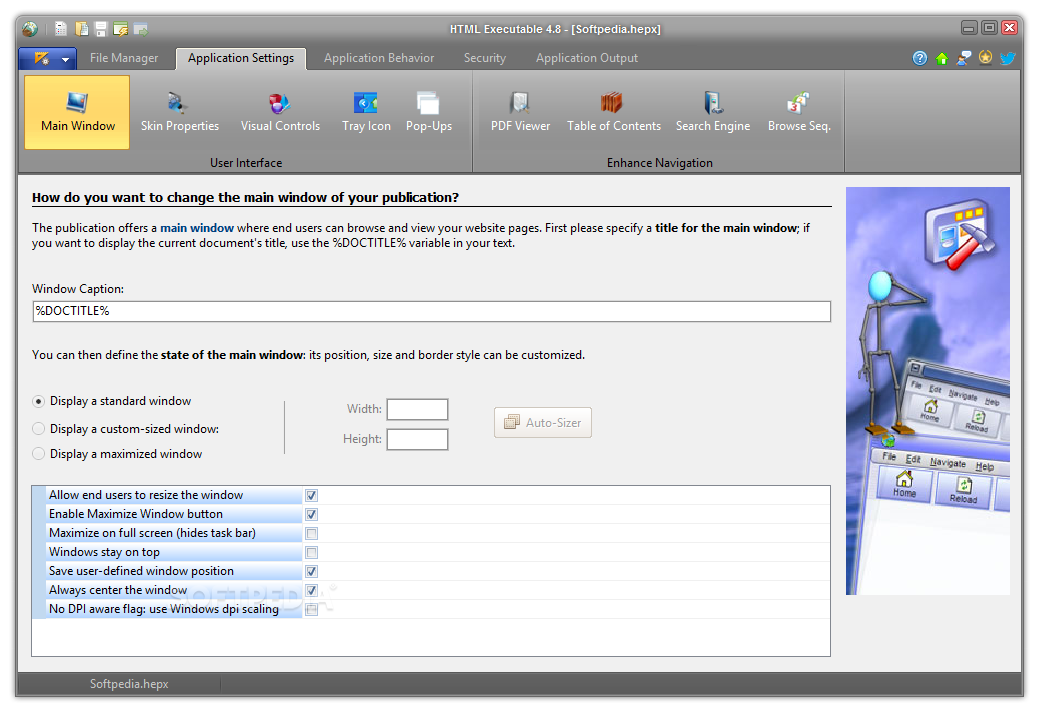1039x712 pixels.
Task: Click the Height input field
Action: [417, 439]
